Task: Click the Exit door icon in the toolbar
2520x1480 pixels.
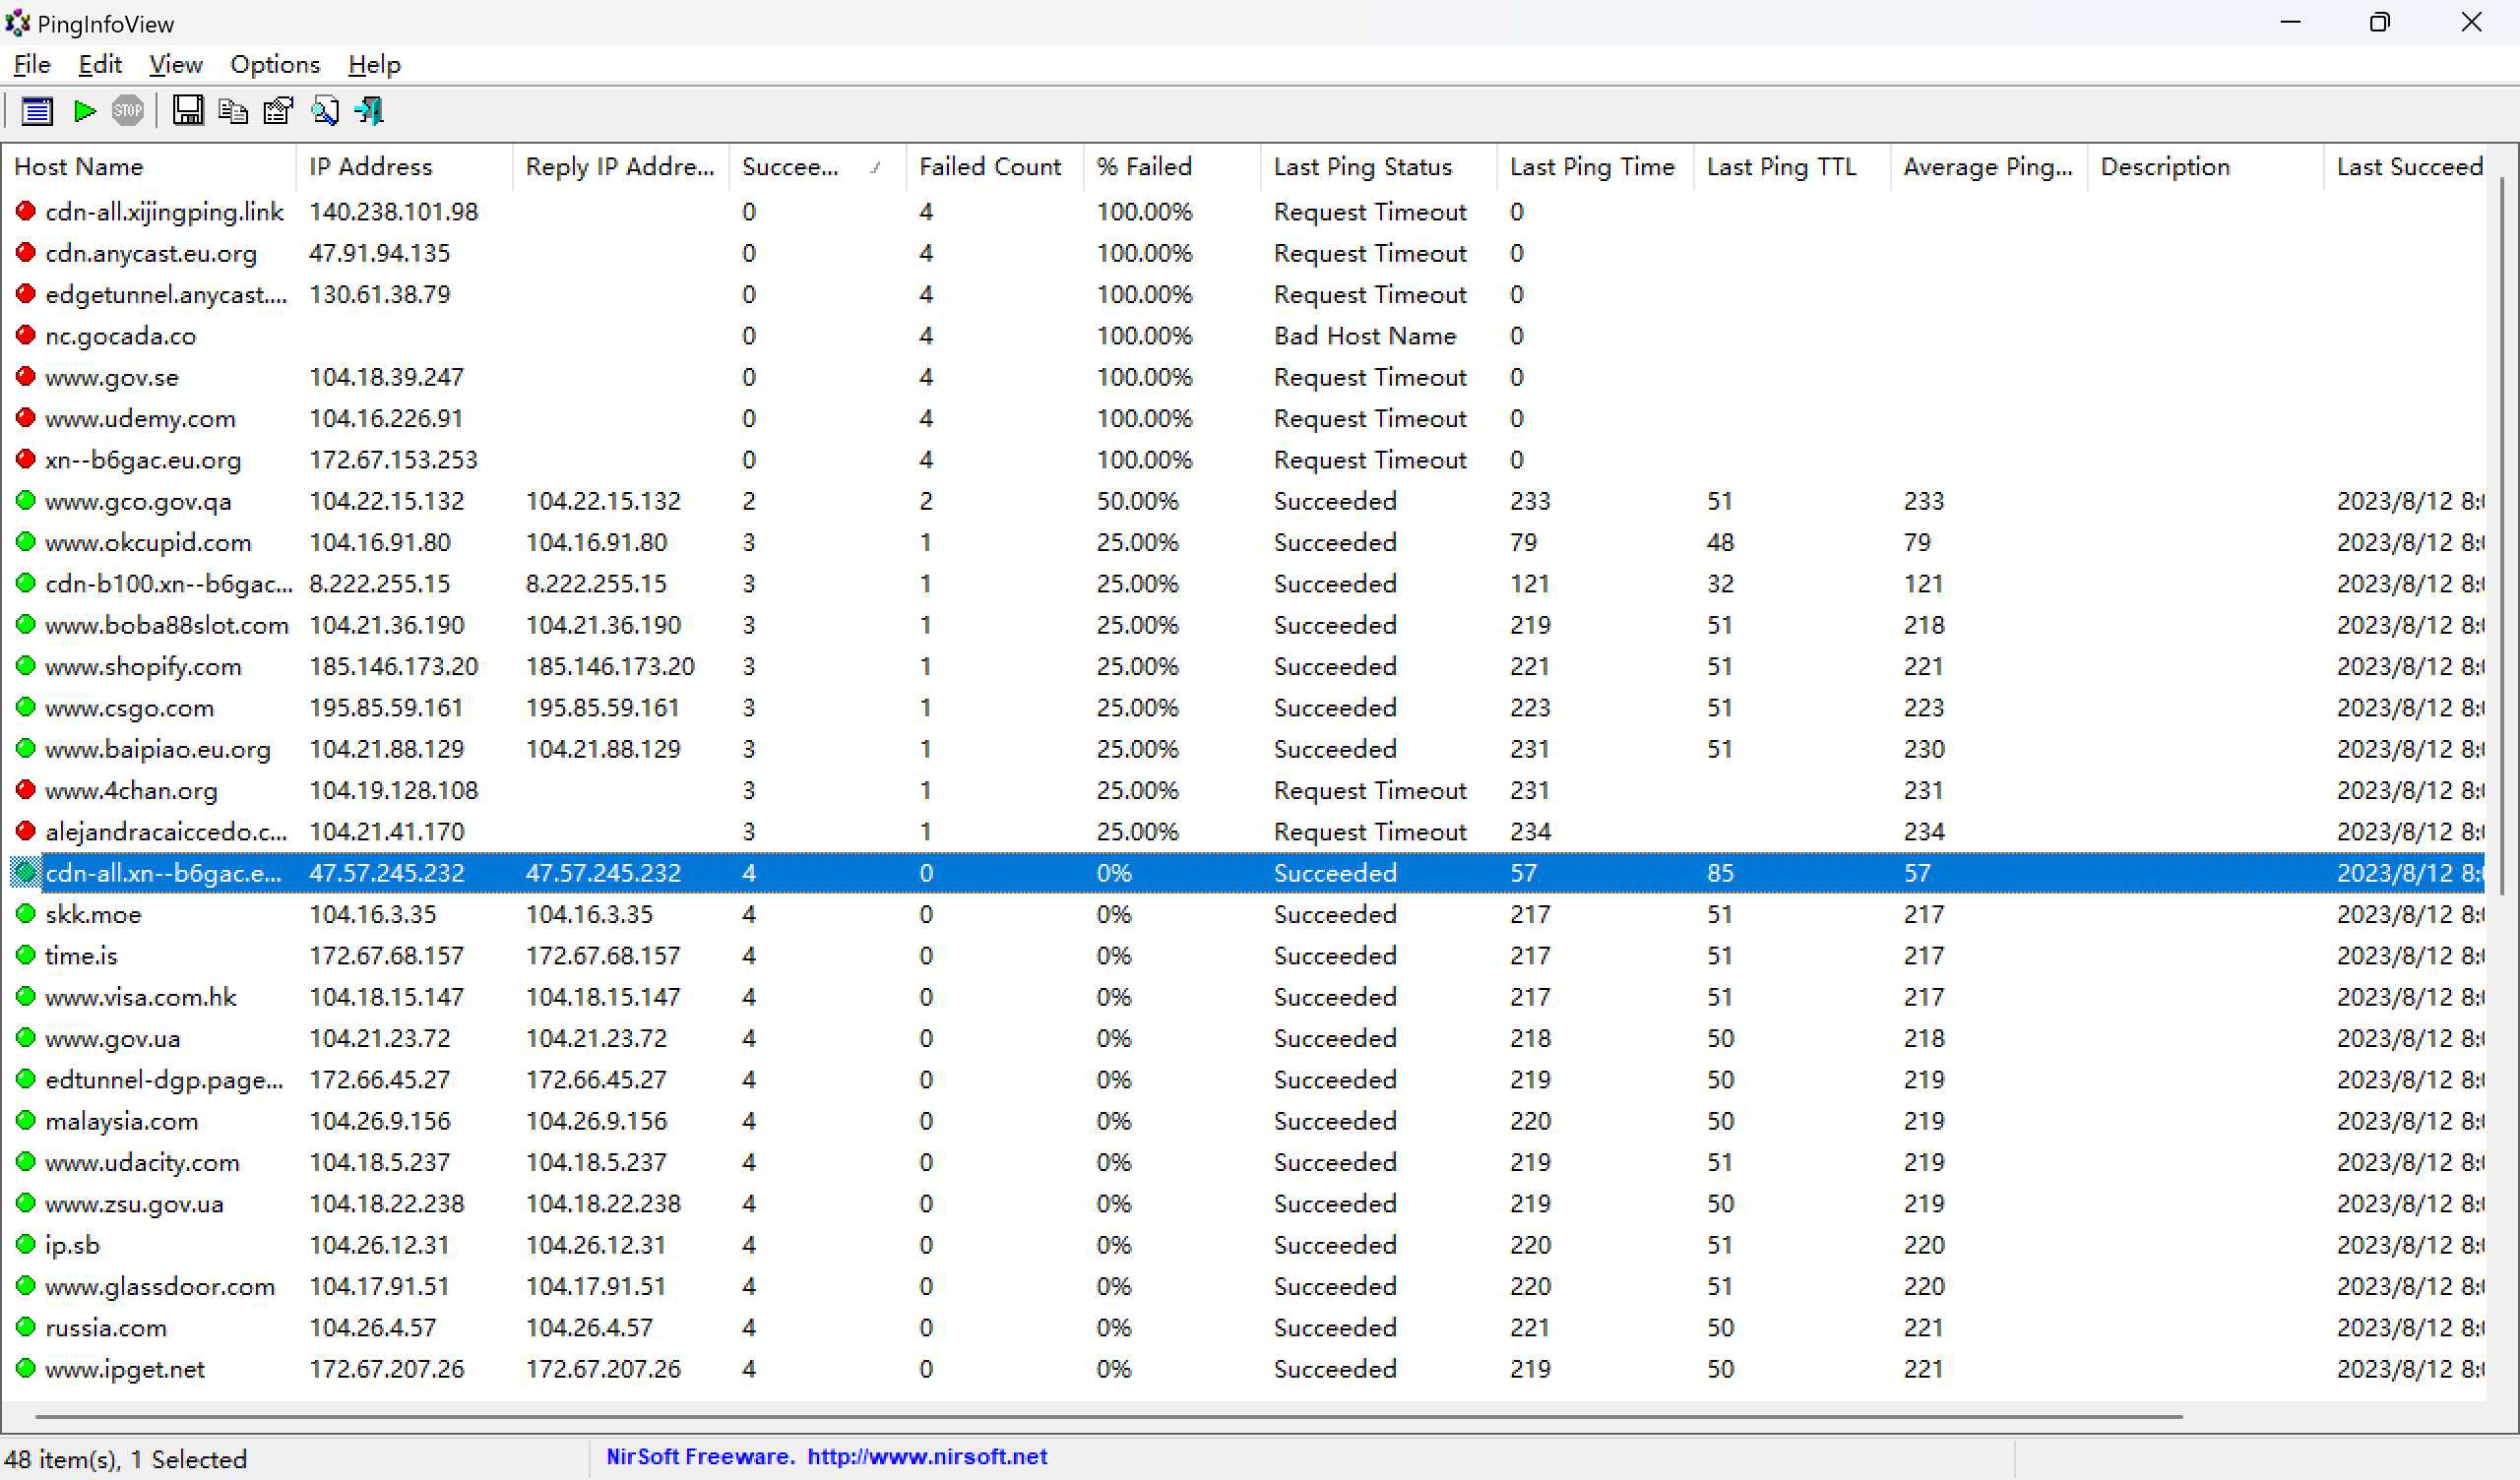Action: tap(369, 111)
